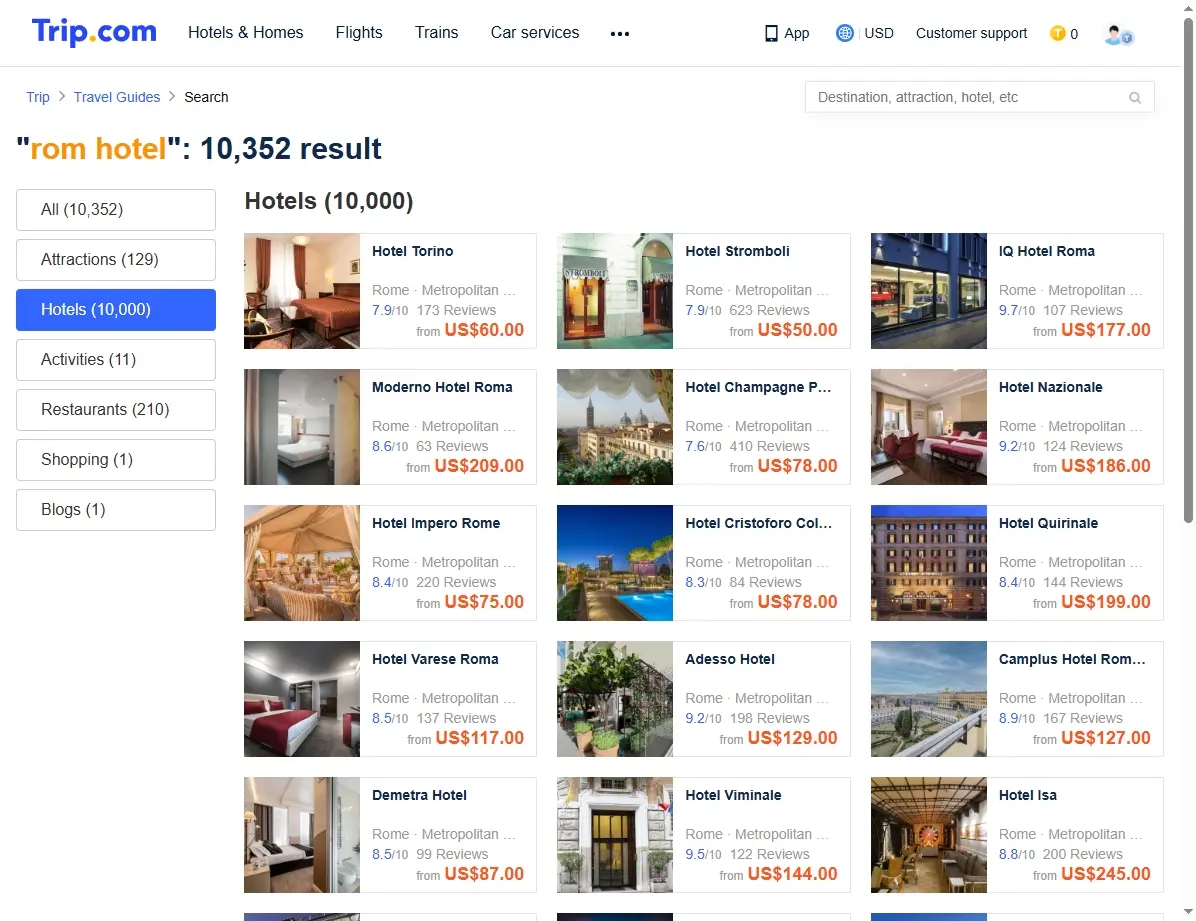Open the Moderno Hotel Roma photo
Image resolution: width=1196 pixels, height=921 pixels.
pyautogui.click(x=302, y=427)
